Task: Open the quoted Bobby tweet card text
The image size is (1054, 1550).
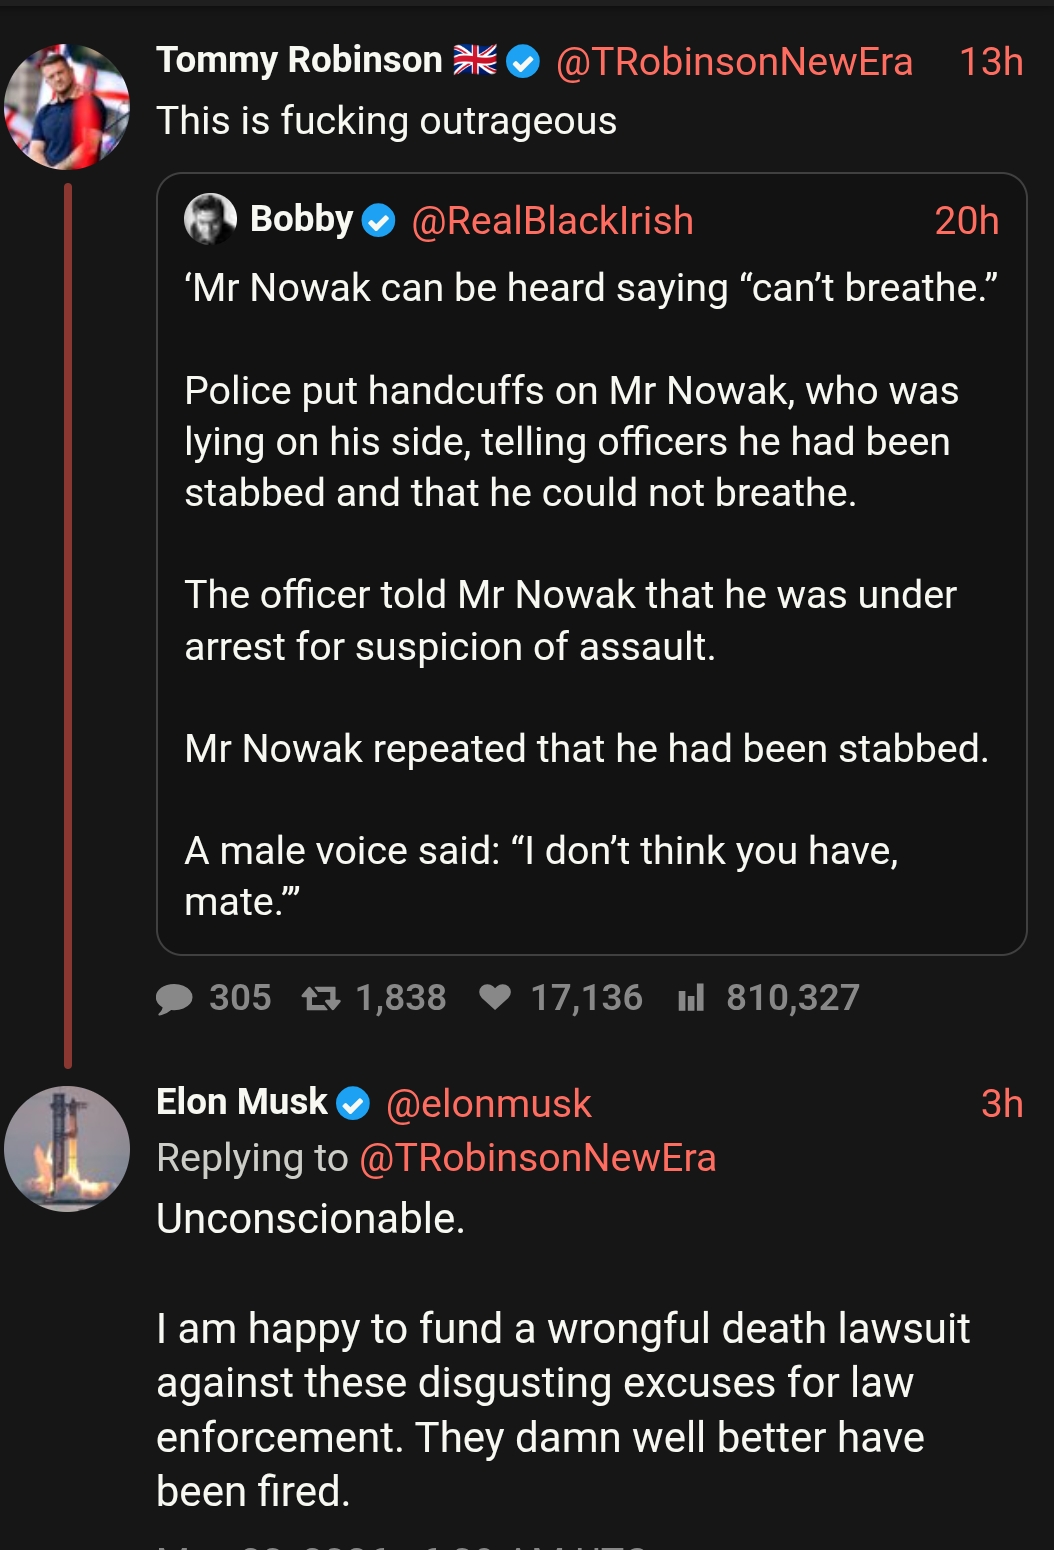Action: [x=591, y=595]
